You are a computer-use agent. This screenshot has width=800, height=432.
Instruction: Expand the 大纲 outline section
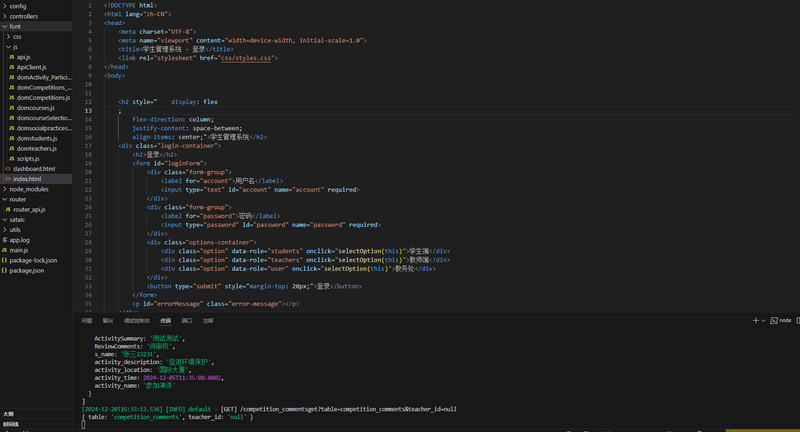pyautogui.click(x=9, y=414)
